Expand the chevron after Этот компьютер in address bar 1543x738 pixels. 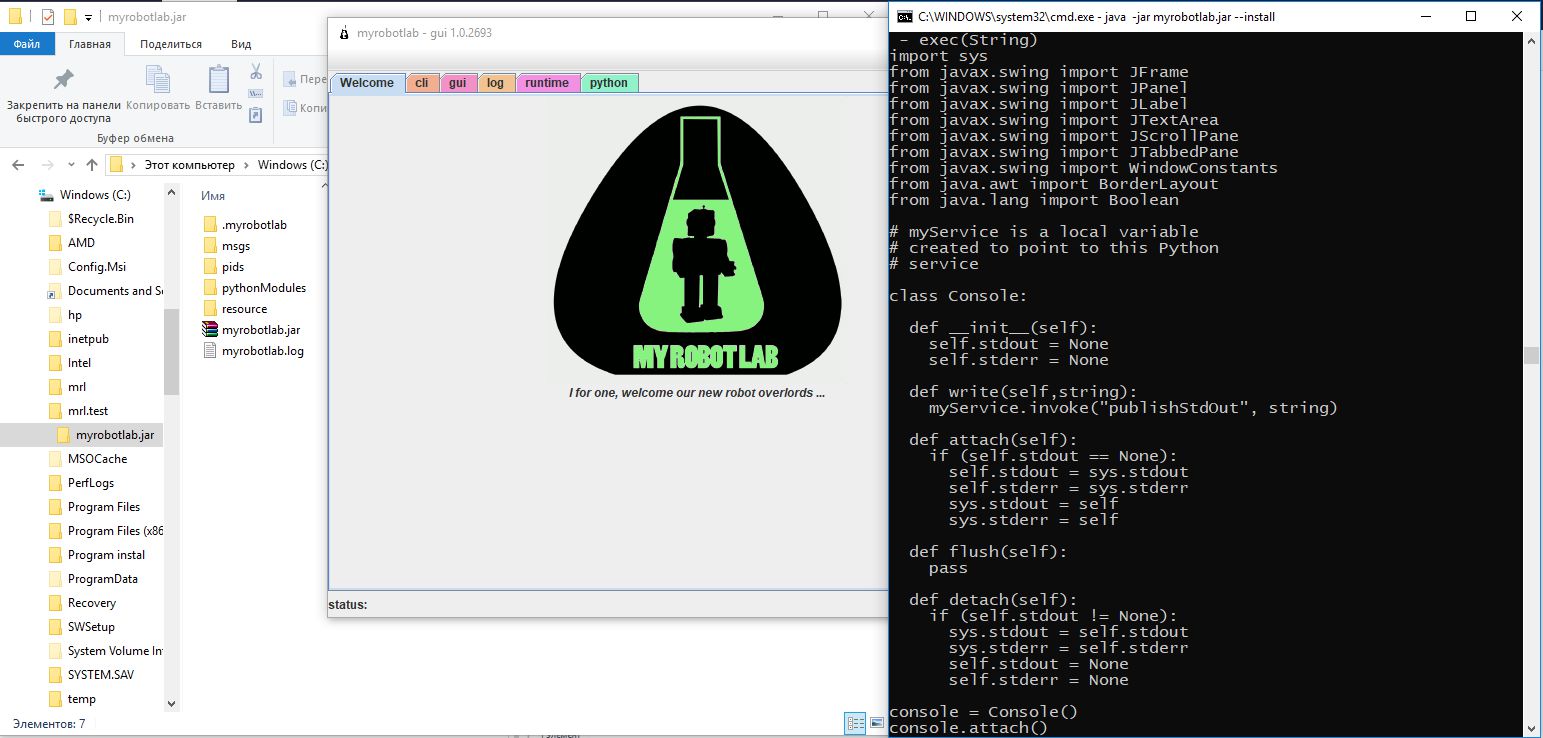[x=246, y=165]
